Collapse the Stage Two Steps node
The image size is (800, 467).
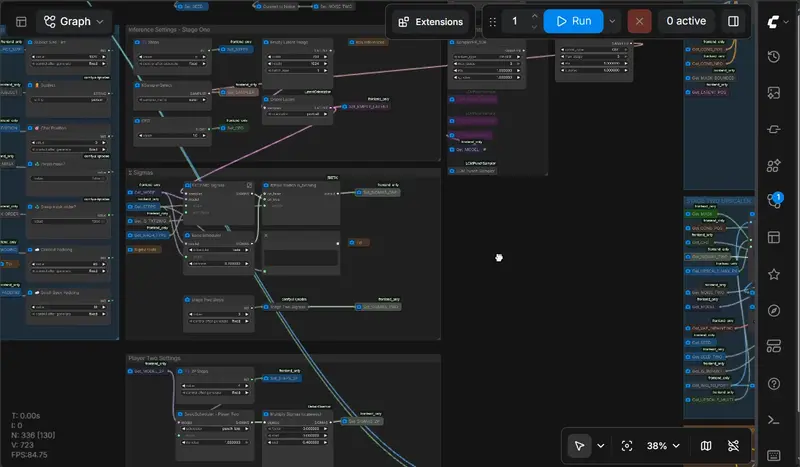pyautogui.click(x=188, y=300)
